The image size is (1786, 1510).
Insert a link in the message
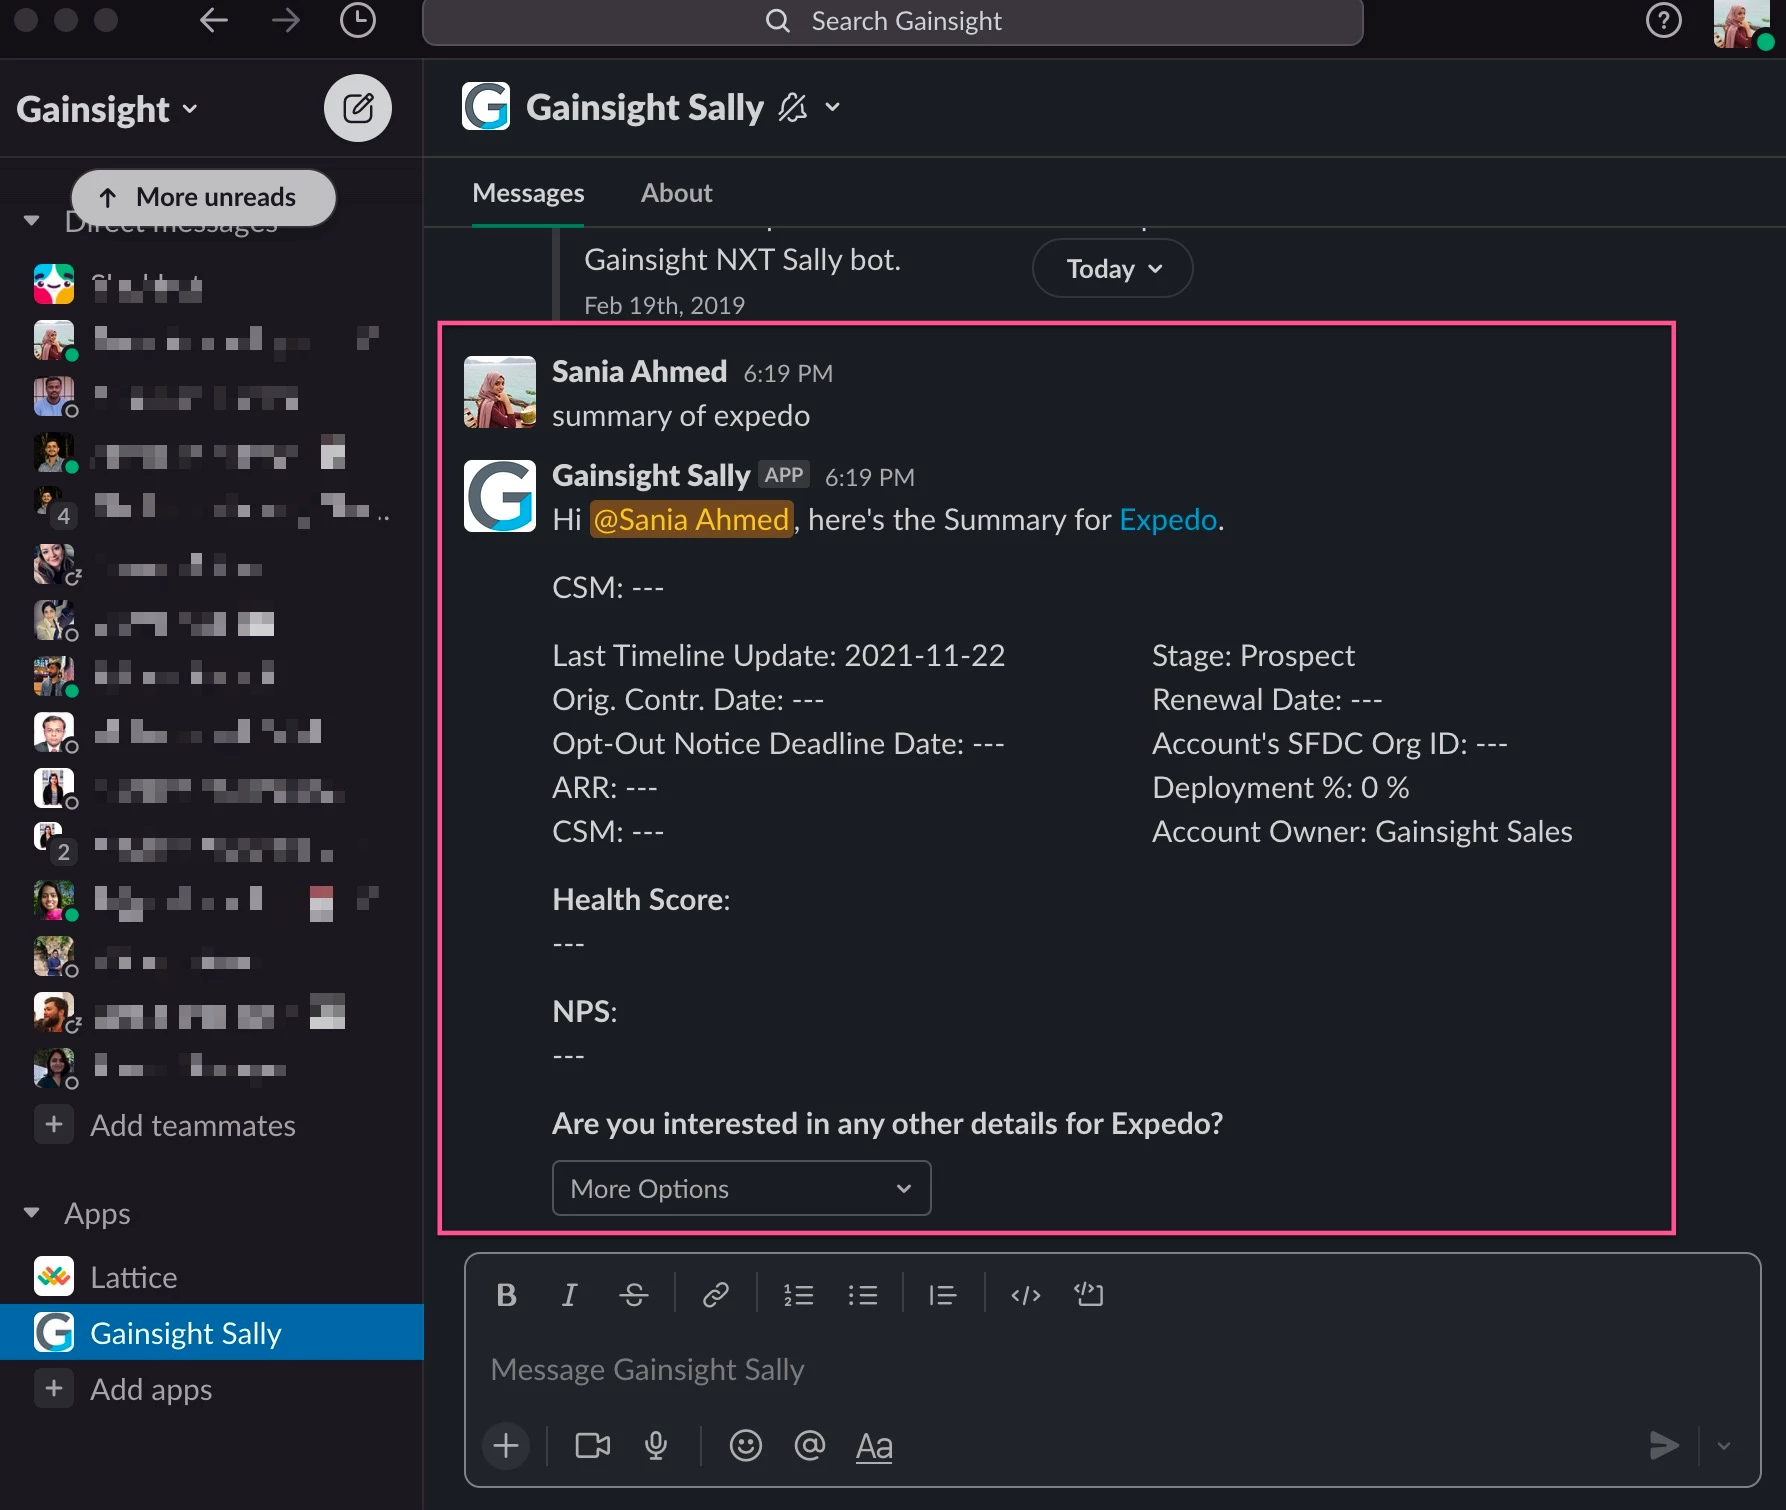coord(716,1295)
